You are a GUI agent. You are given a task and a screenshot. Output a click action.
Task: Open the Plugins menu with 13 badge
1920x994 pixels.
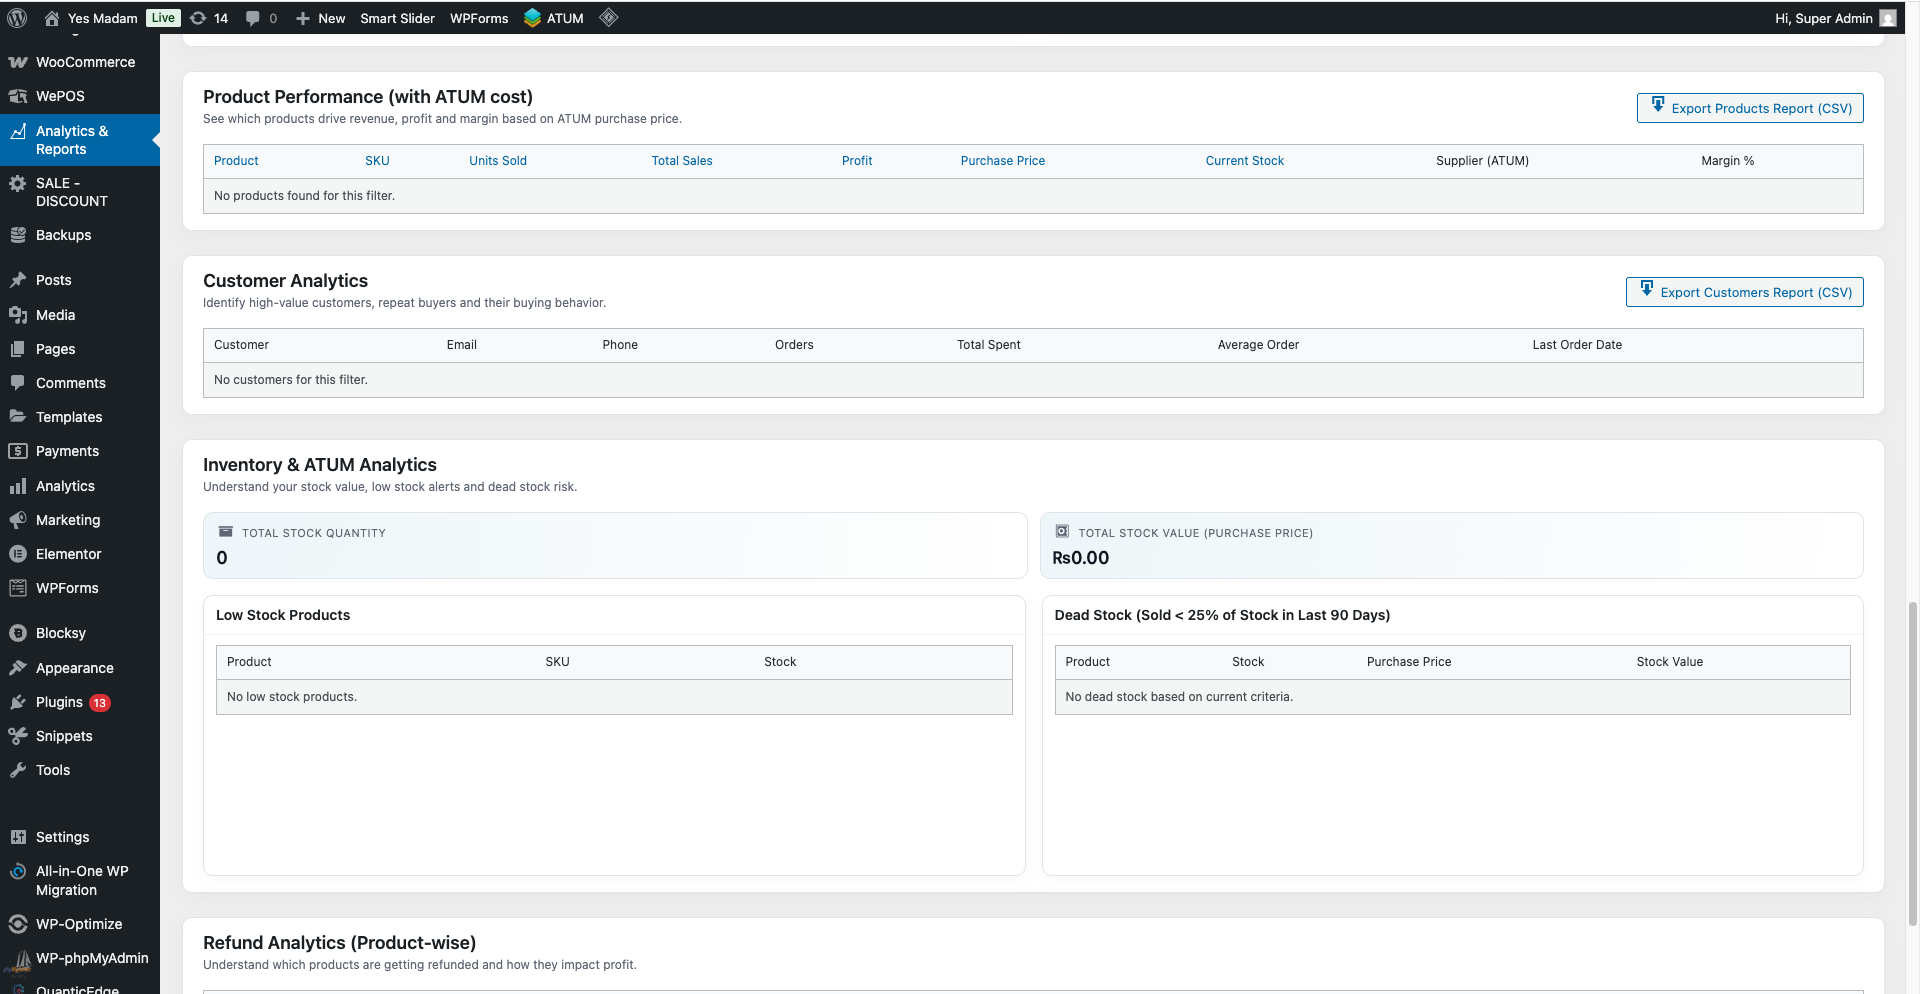pos(60,702)
